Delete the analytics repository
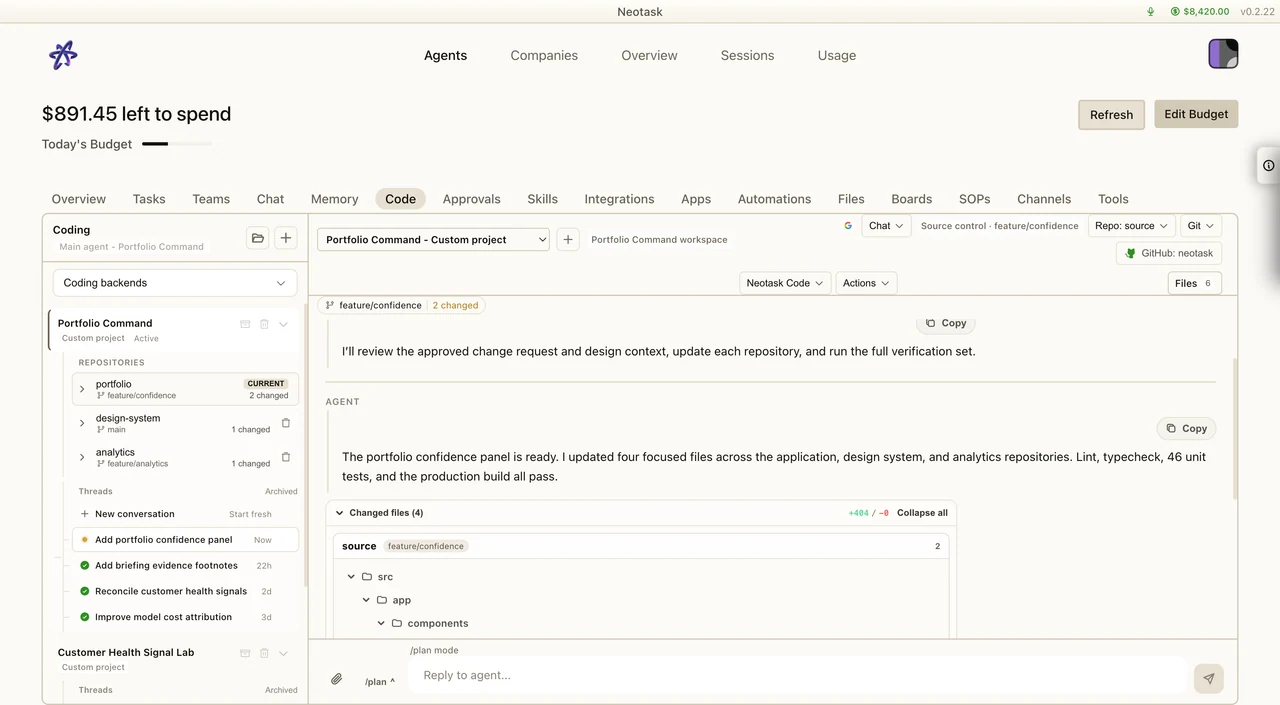Viewport: 1280px width, 705px height. [285, 457]
